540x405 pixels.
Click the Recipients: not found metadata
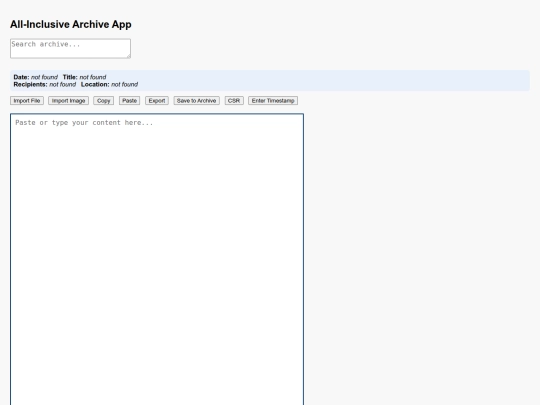[45, 84]
